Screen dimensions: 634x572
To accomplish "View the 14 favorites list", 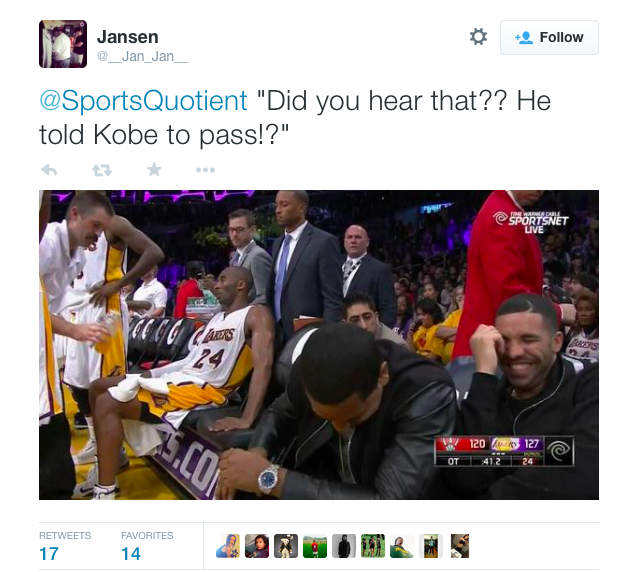I will pos(147,547).
